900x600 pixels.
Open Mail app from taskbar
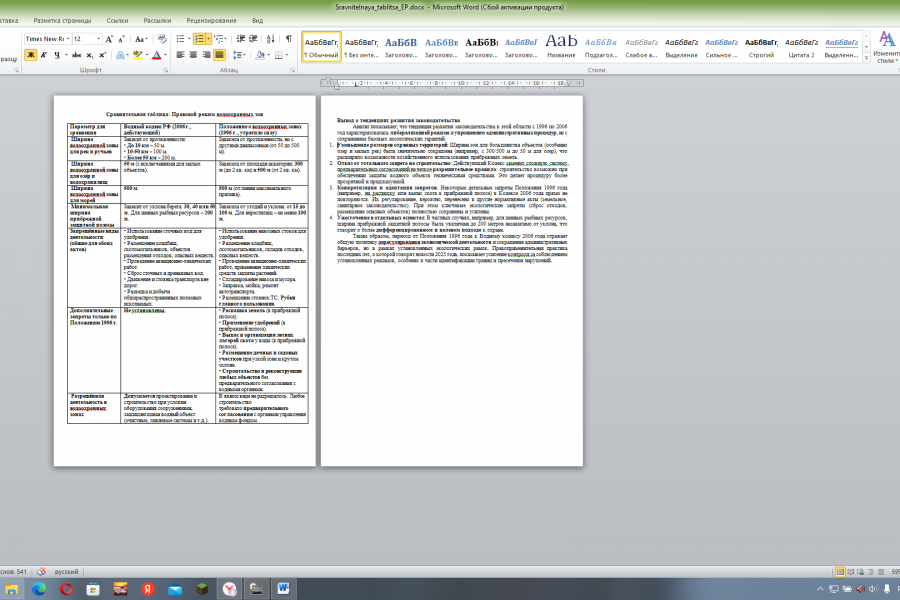[175, 589]
